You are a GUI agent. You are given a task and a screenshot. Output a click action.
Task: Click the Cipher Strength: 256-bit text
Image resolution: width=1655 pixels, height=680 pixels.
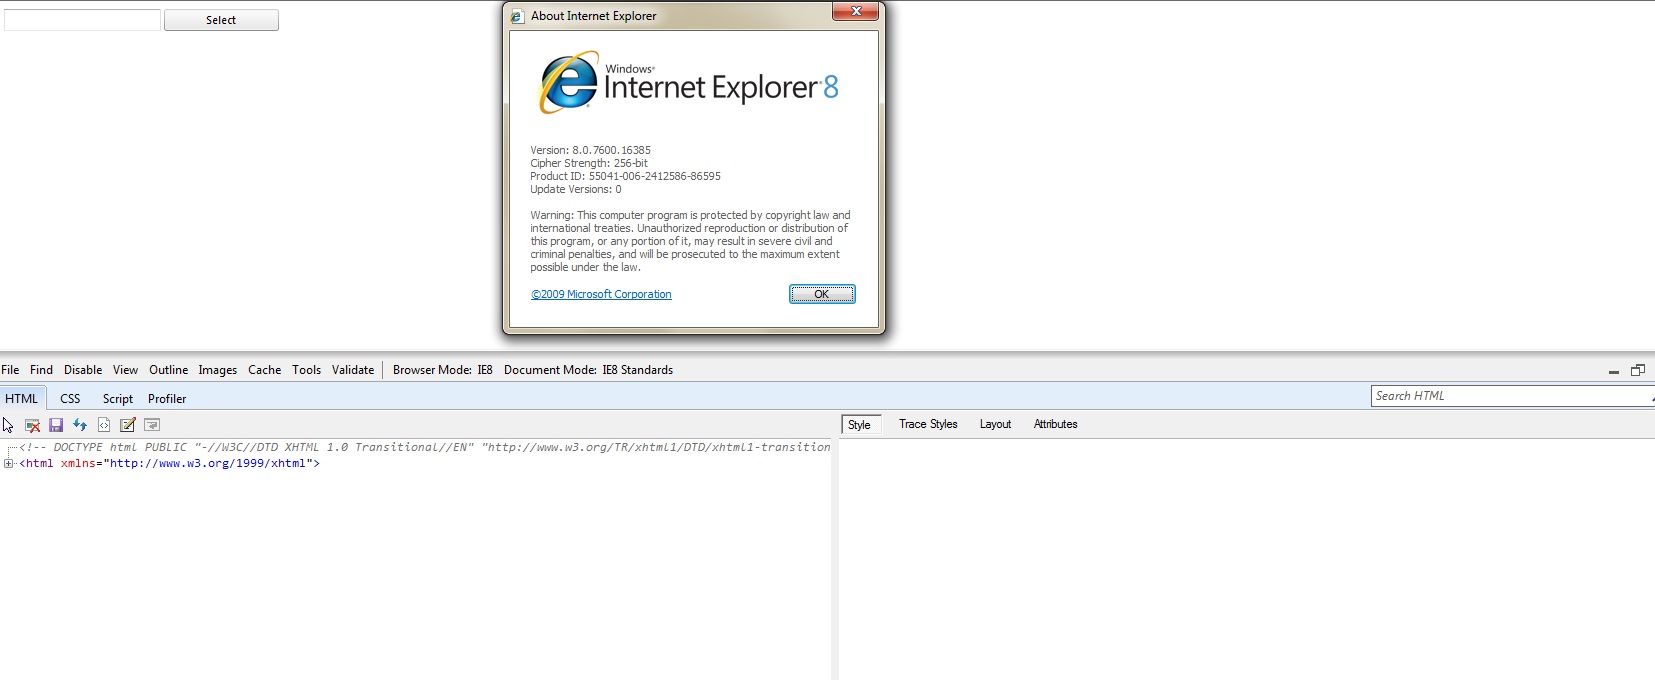[x=589, y=163]
